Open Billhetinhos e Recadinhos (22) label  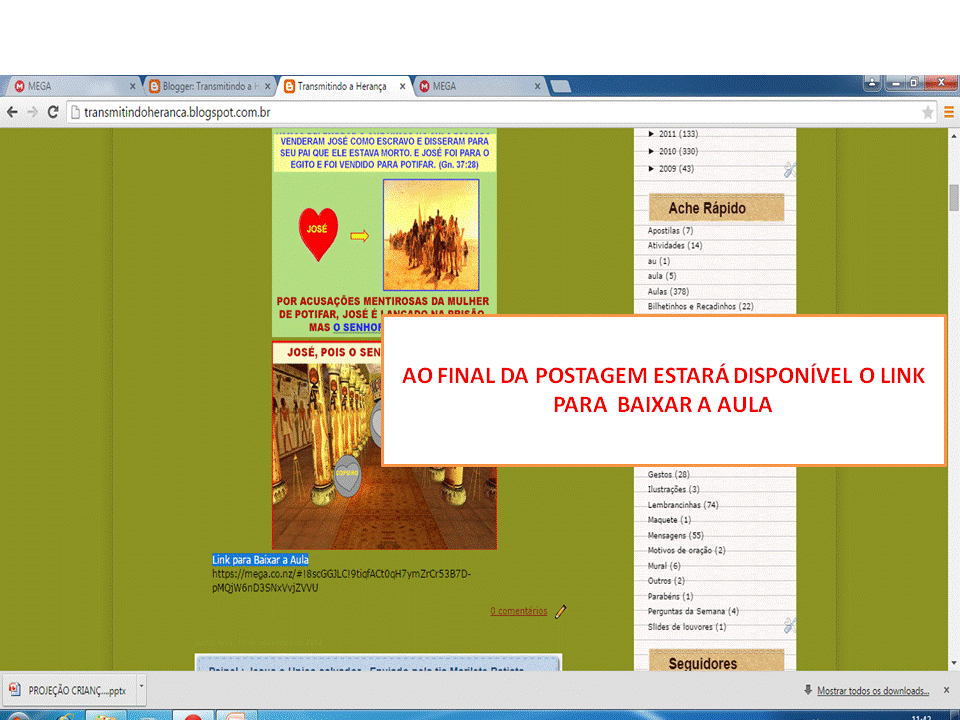(x=700, y=306)
